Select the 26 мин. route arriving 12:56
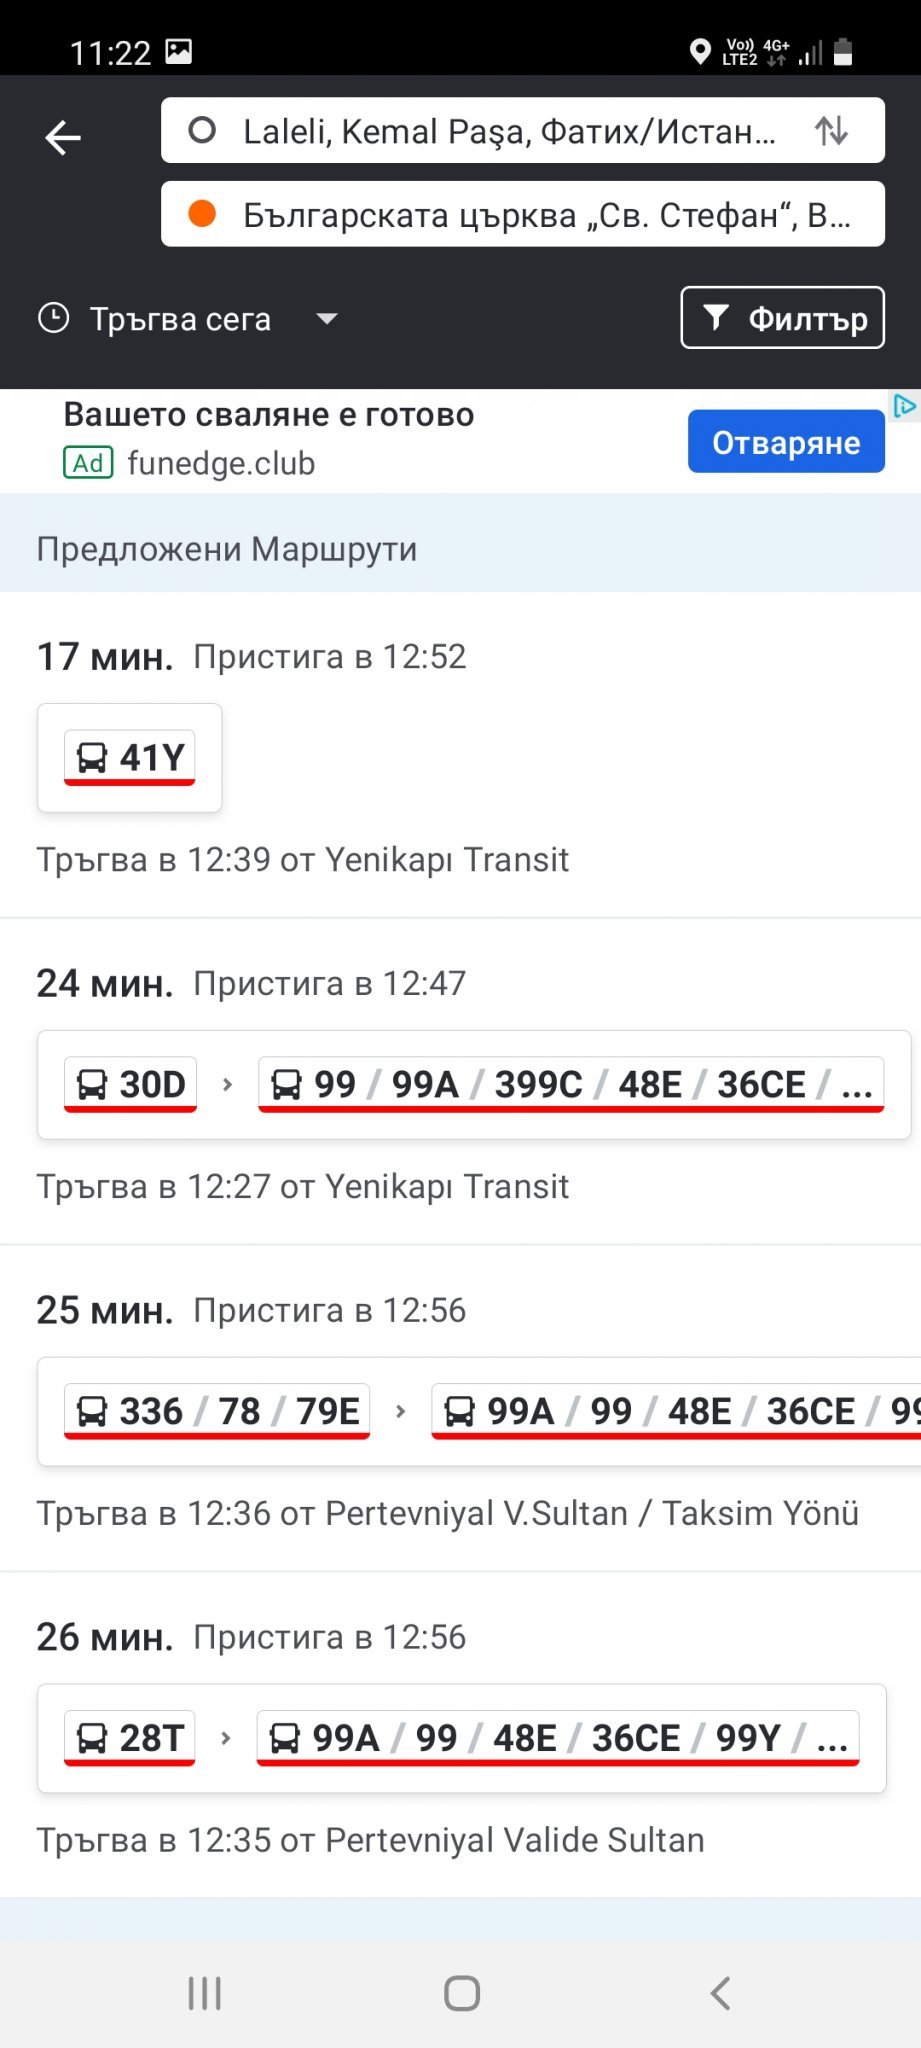Image resolution: width=921 pixels, height=2048 pixels. click(x=460, y=1638)
